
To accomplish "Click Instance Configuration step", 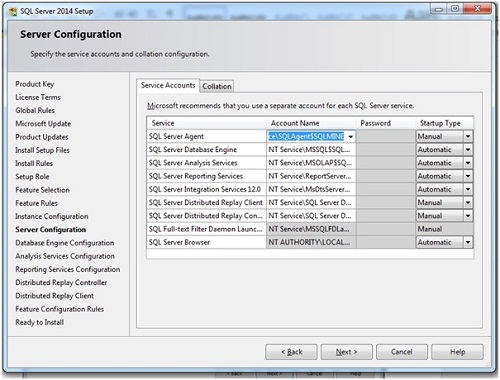I will click(x=52, y=216).
